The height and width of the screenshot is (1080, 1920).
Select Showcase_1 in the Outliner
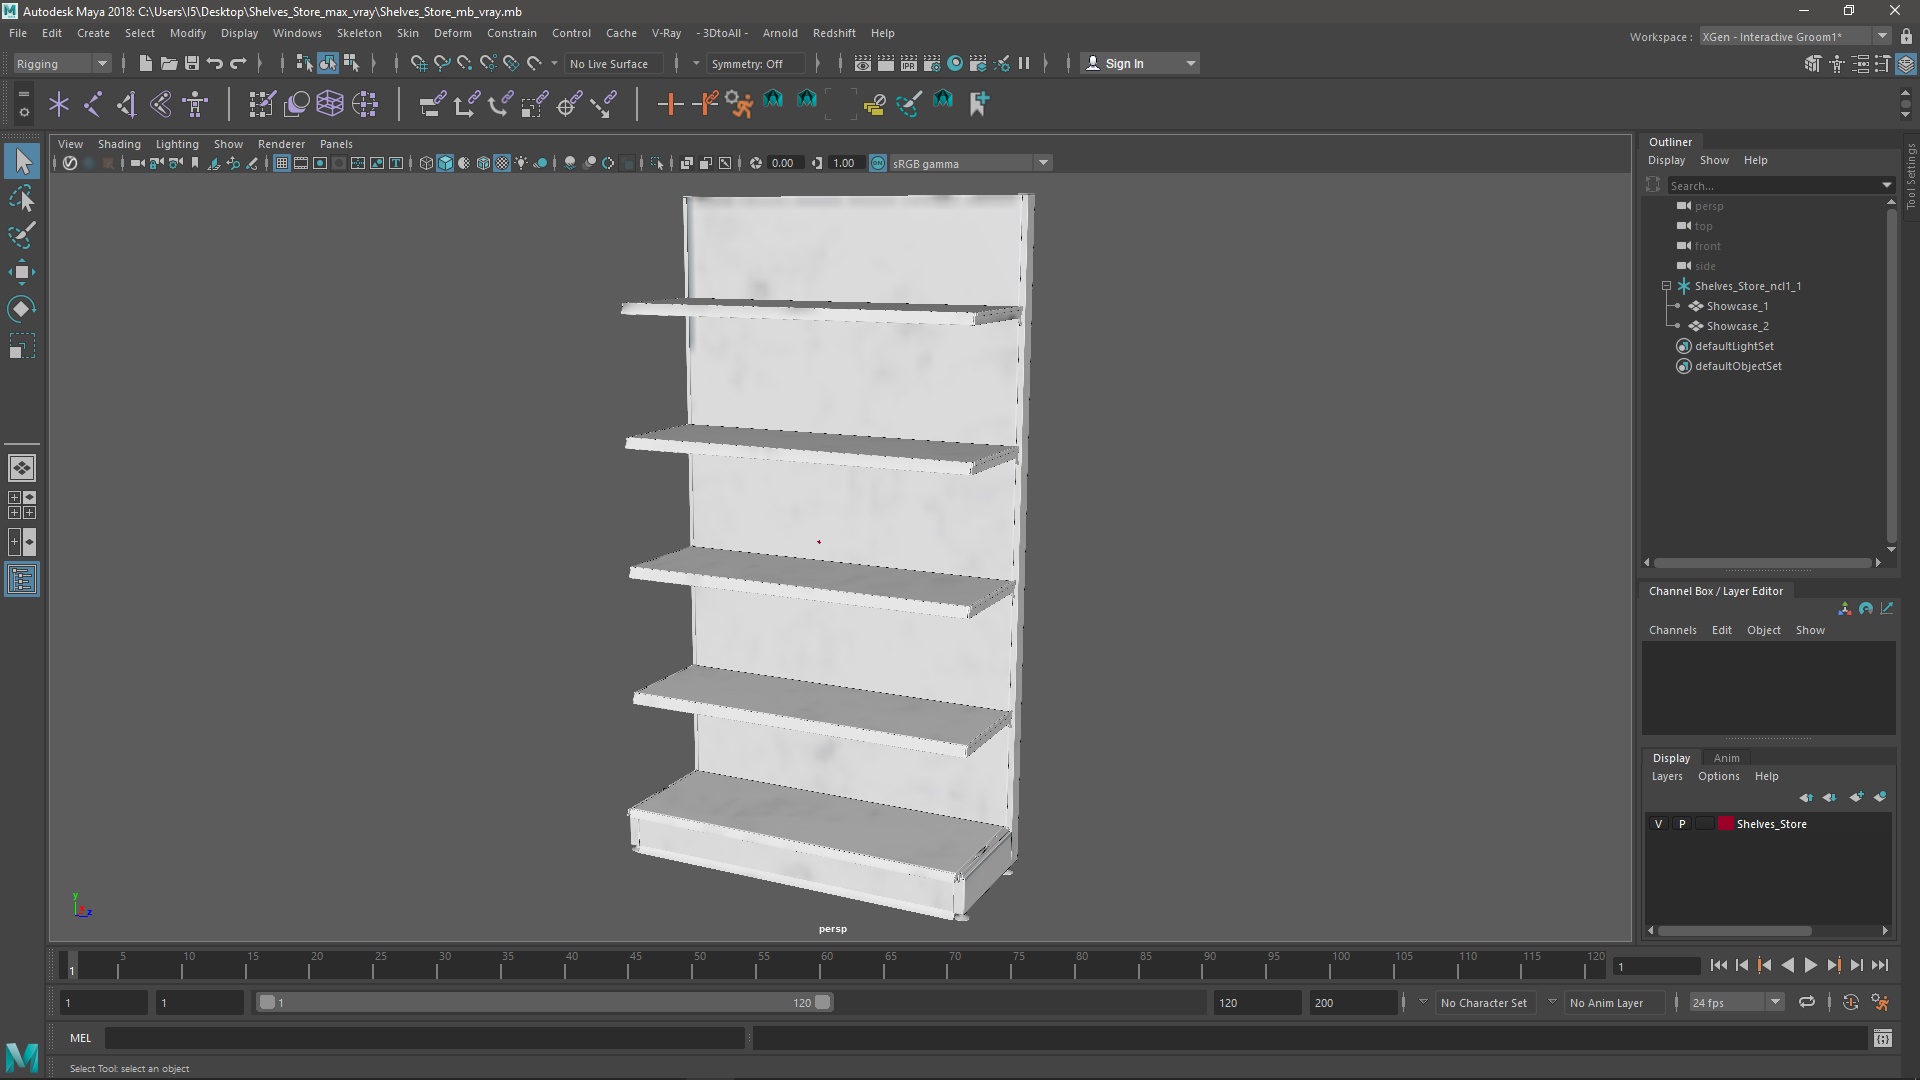[1737, 306]
